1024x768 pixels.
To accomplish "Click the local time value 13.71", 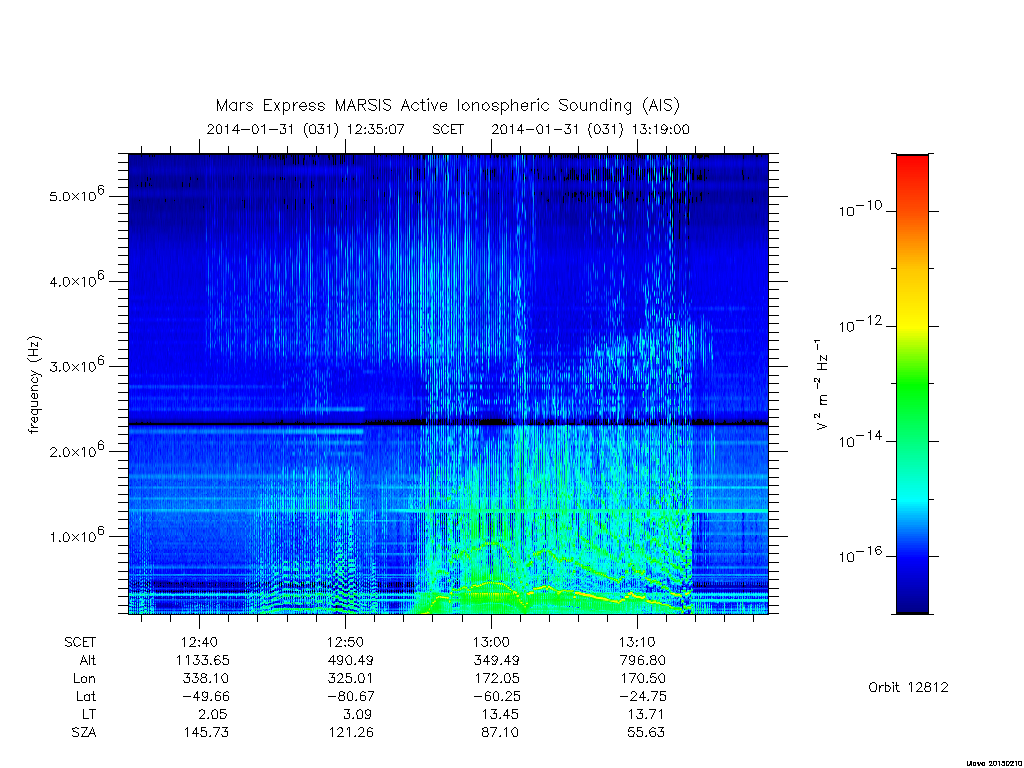I will tap(645, 714).
